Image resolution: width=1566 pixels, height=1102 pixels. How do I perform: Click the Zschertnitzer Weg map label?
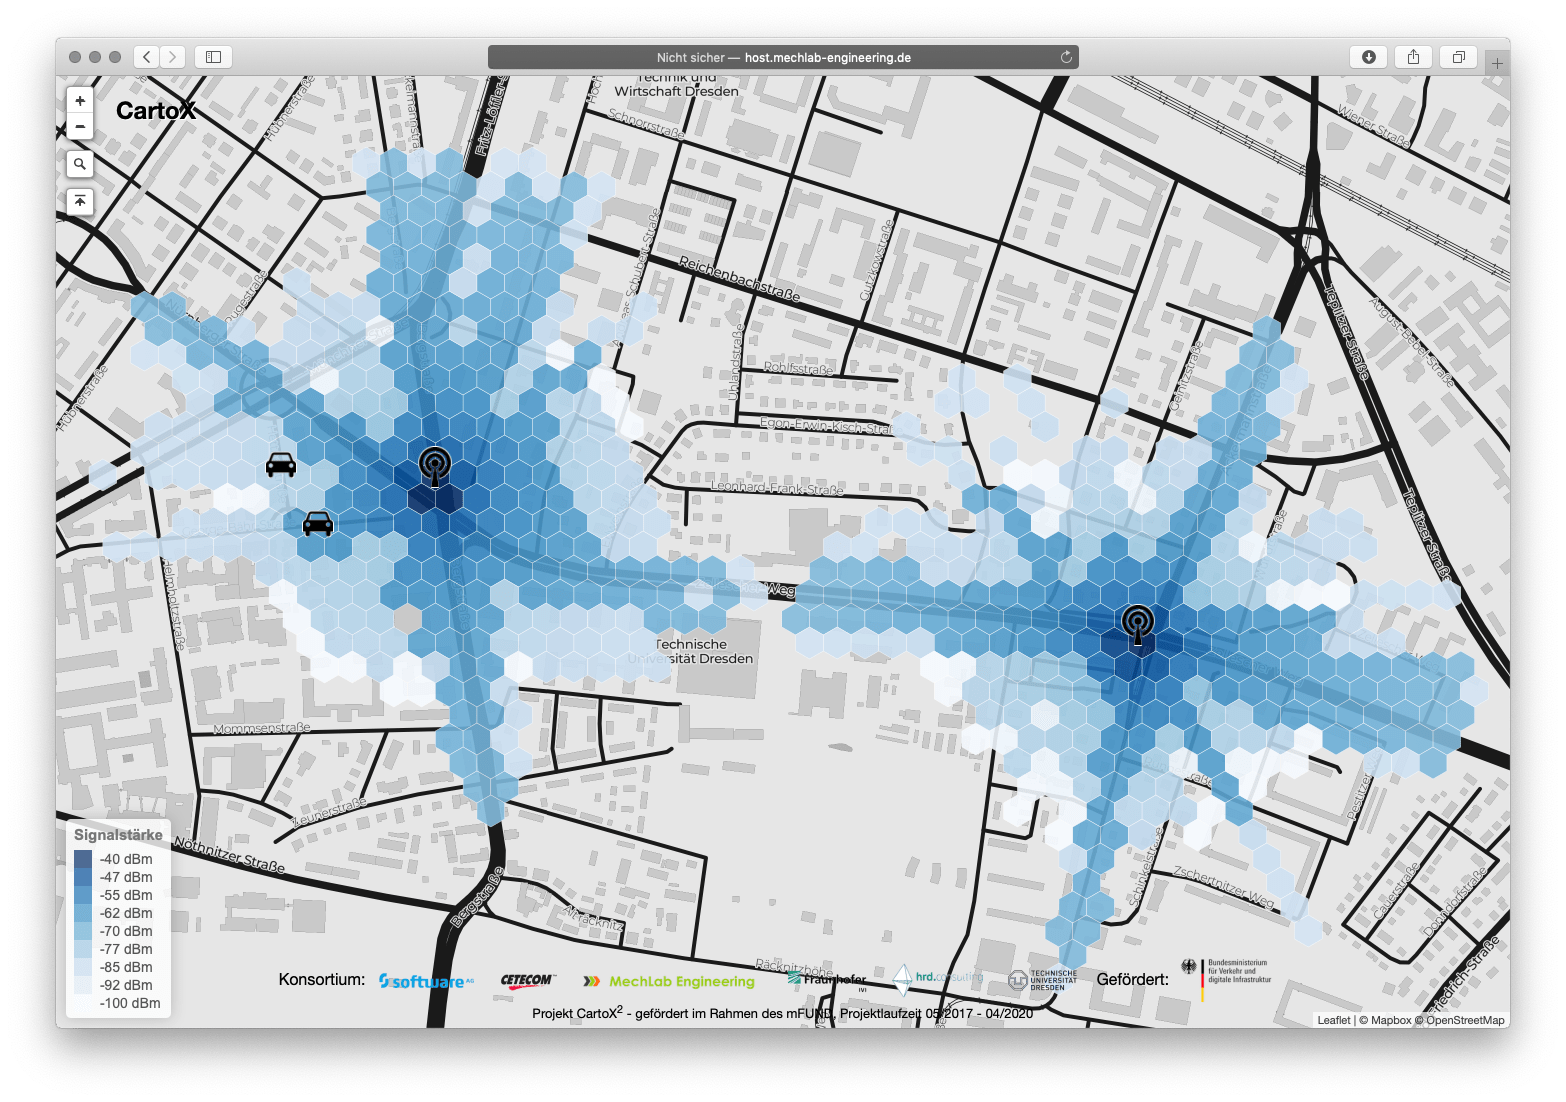[1224, 888]
